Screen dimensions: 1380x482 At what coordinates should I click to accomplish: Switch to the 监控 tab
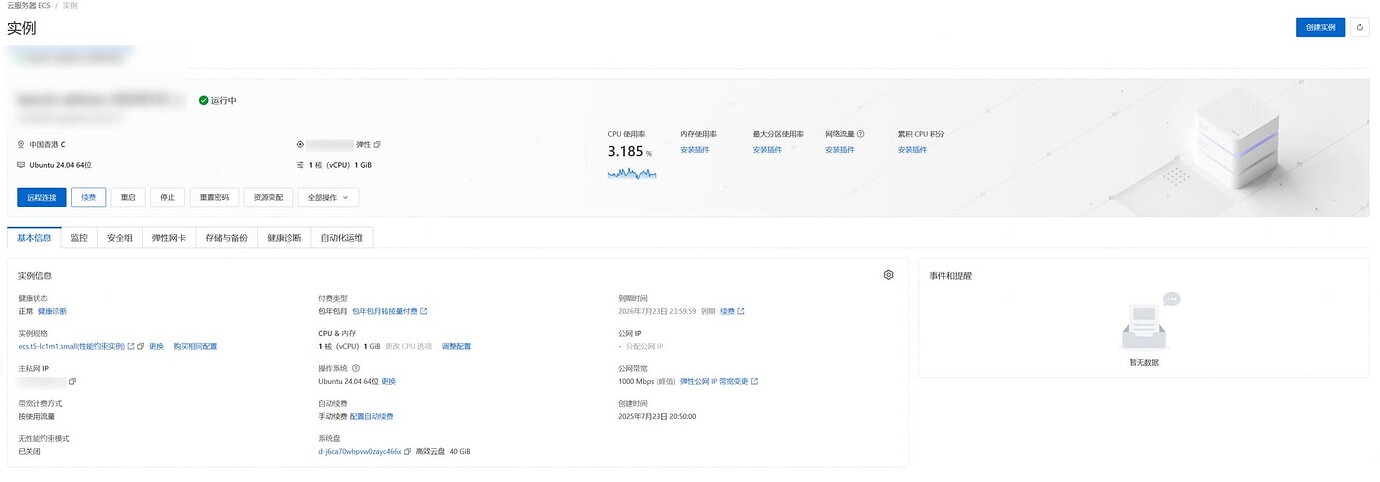[x=79, y=238]
